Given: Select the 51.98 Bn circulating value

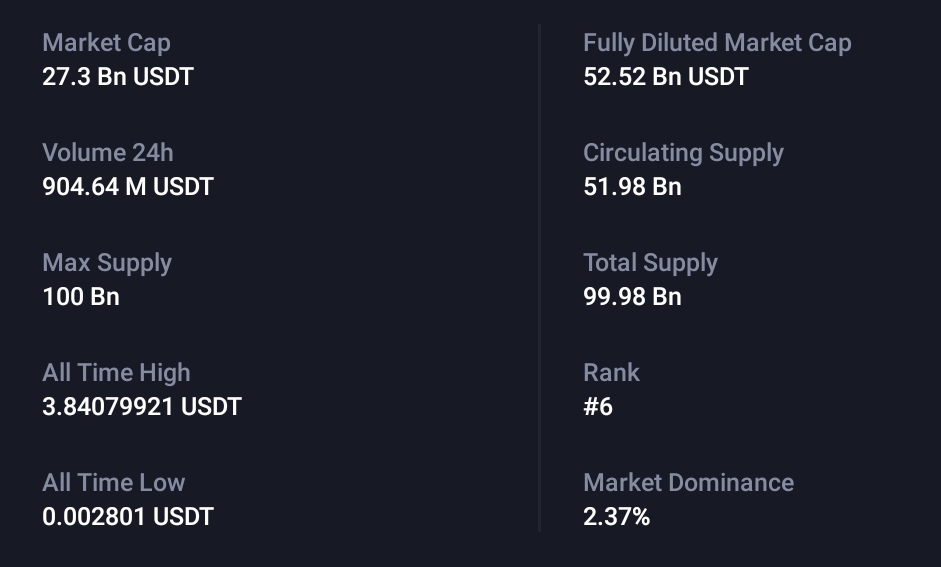Looking at the screenshot, I should [x=632, y=187].
